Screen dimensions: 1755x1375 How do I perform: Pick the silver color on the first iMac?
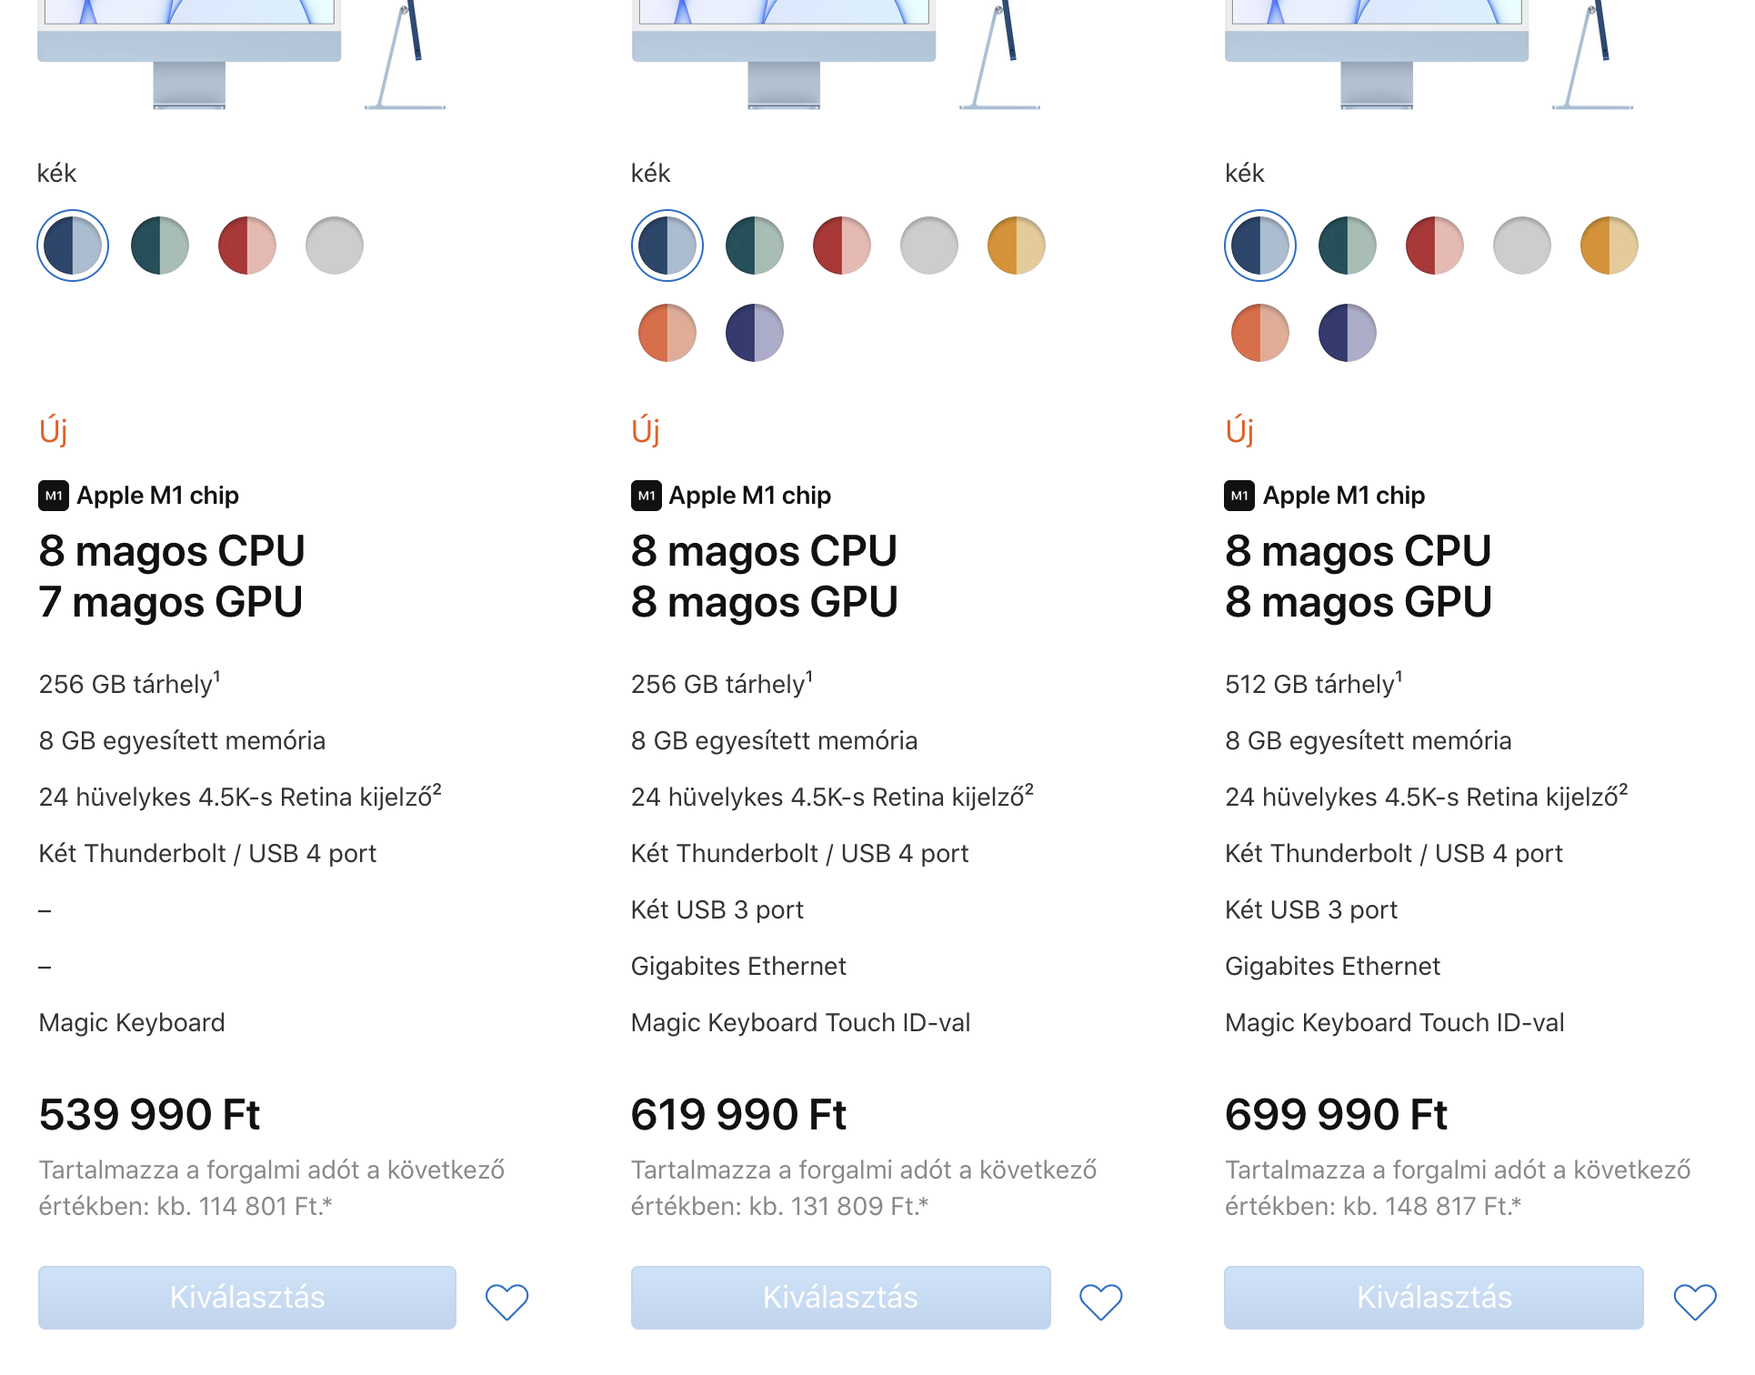pos(334,246)
